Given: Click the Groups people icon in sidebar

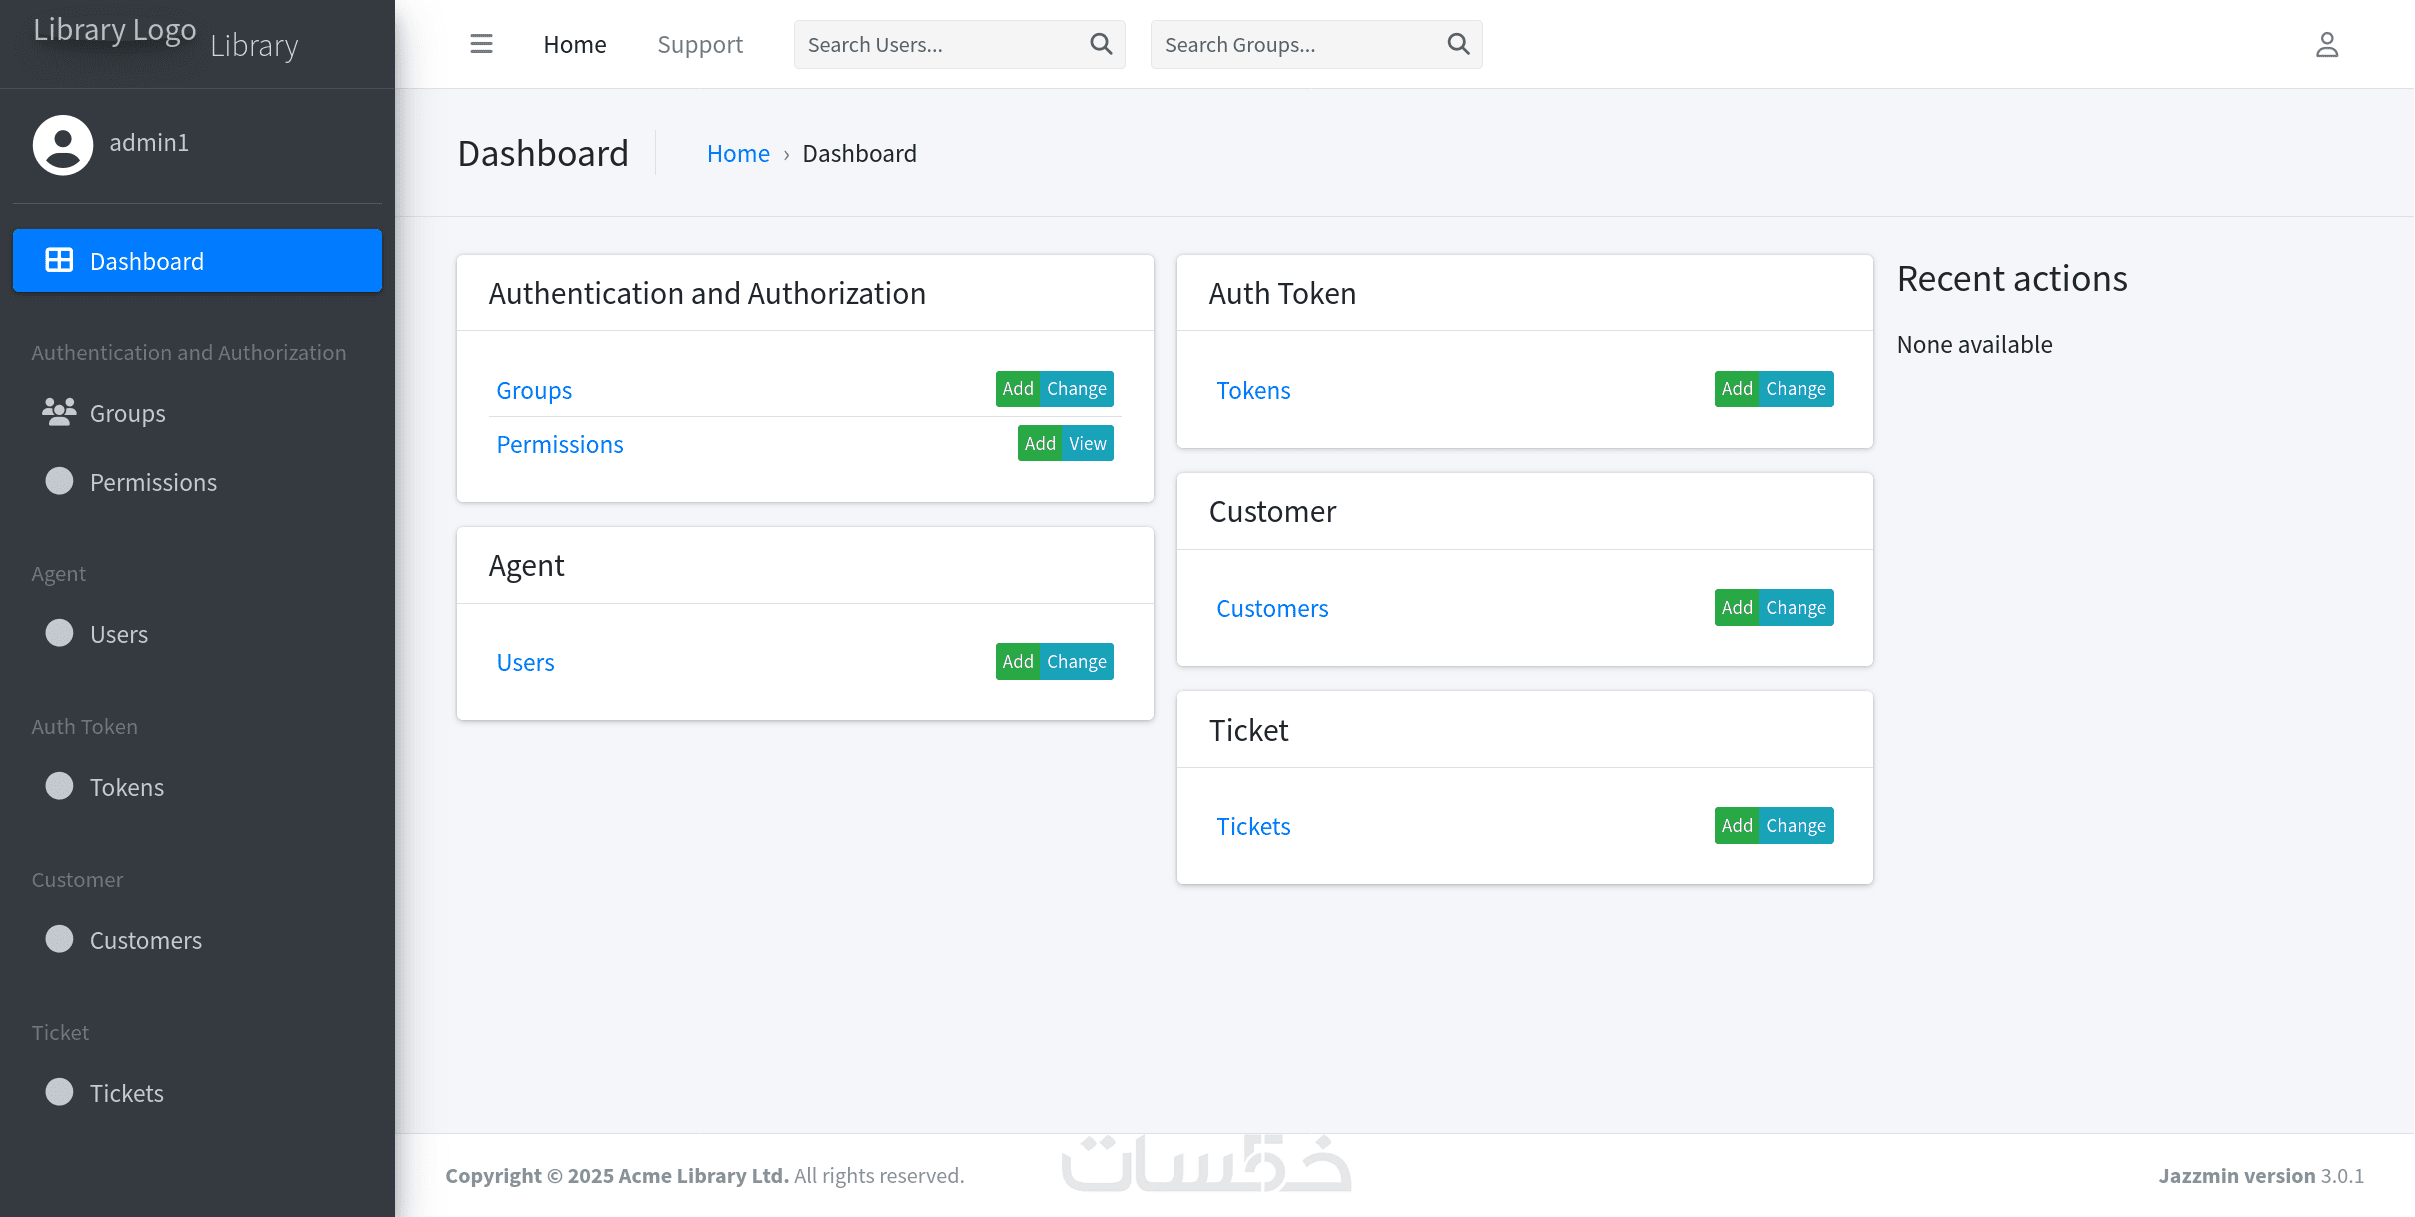Looking at the screenshot, I should [59, 412].
